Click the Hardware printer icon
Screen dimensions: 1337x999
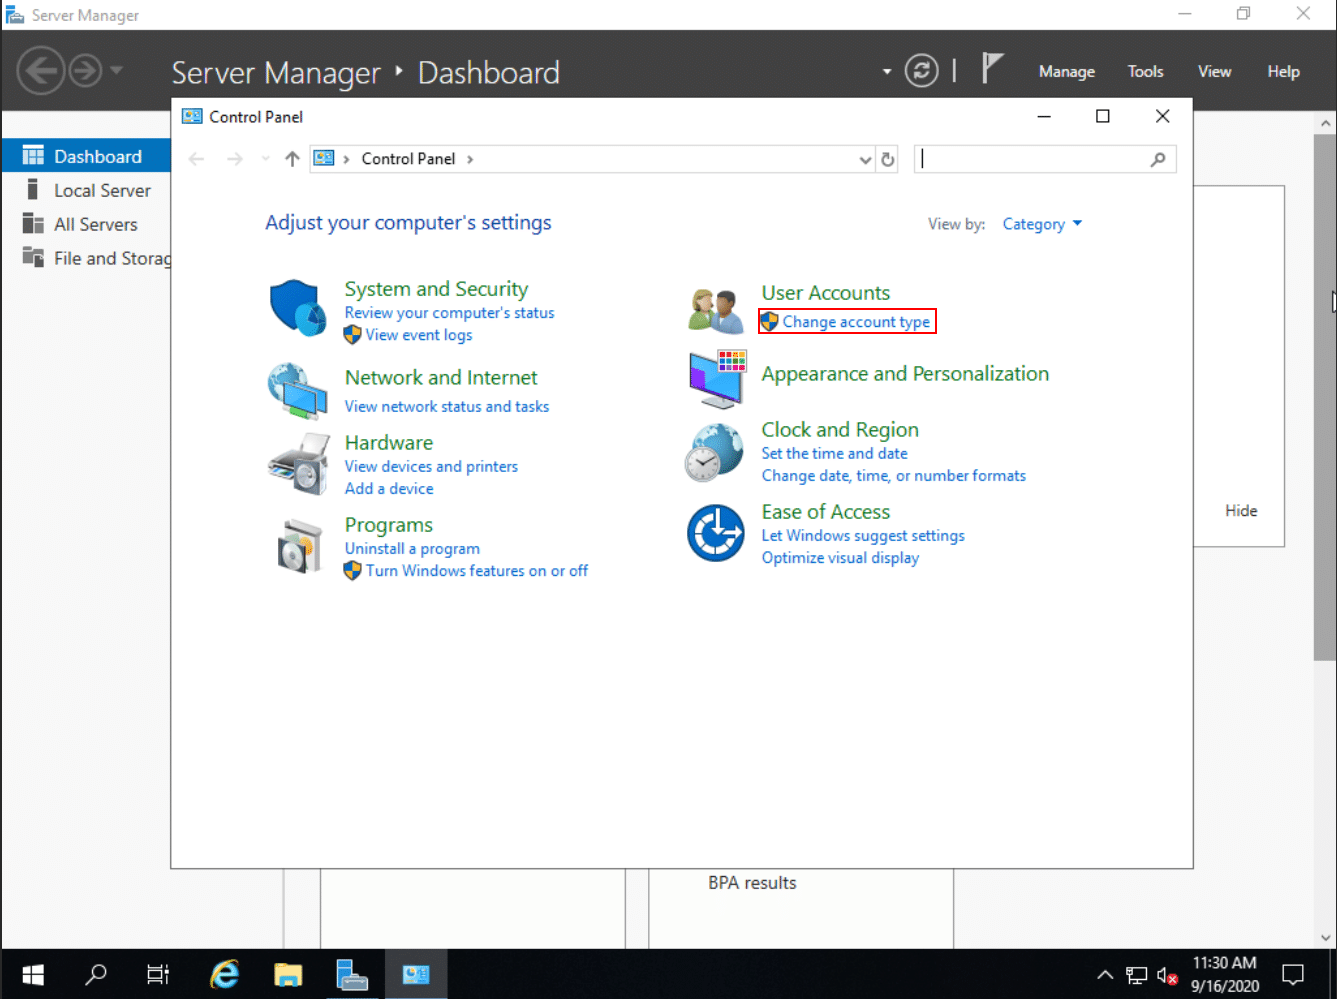tap(298, 464)
